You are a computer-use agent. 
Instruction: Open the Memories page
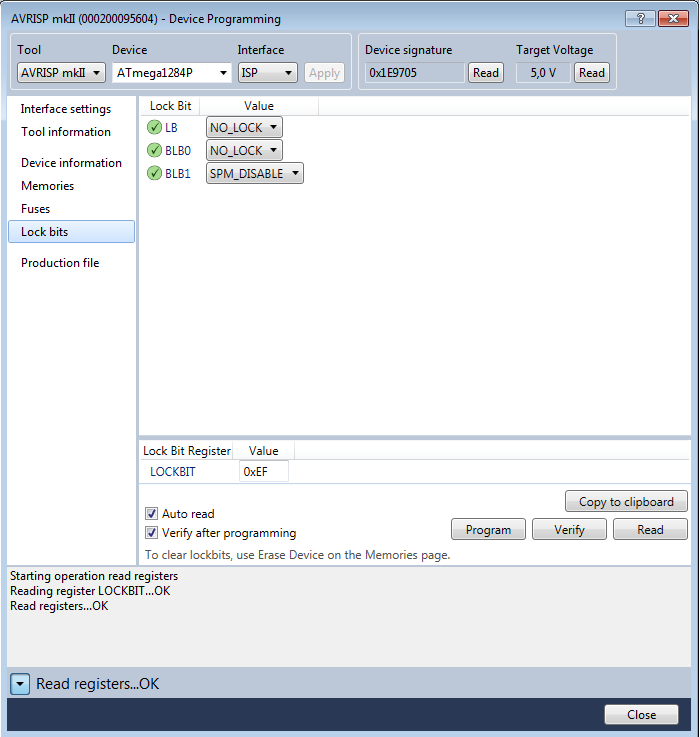point(47,186)
